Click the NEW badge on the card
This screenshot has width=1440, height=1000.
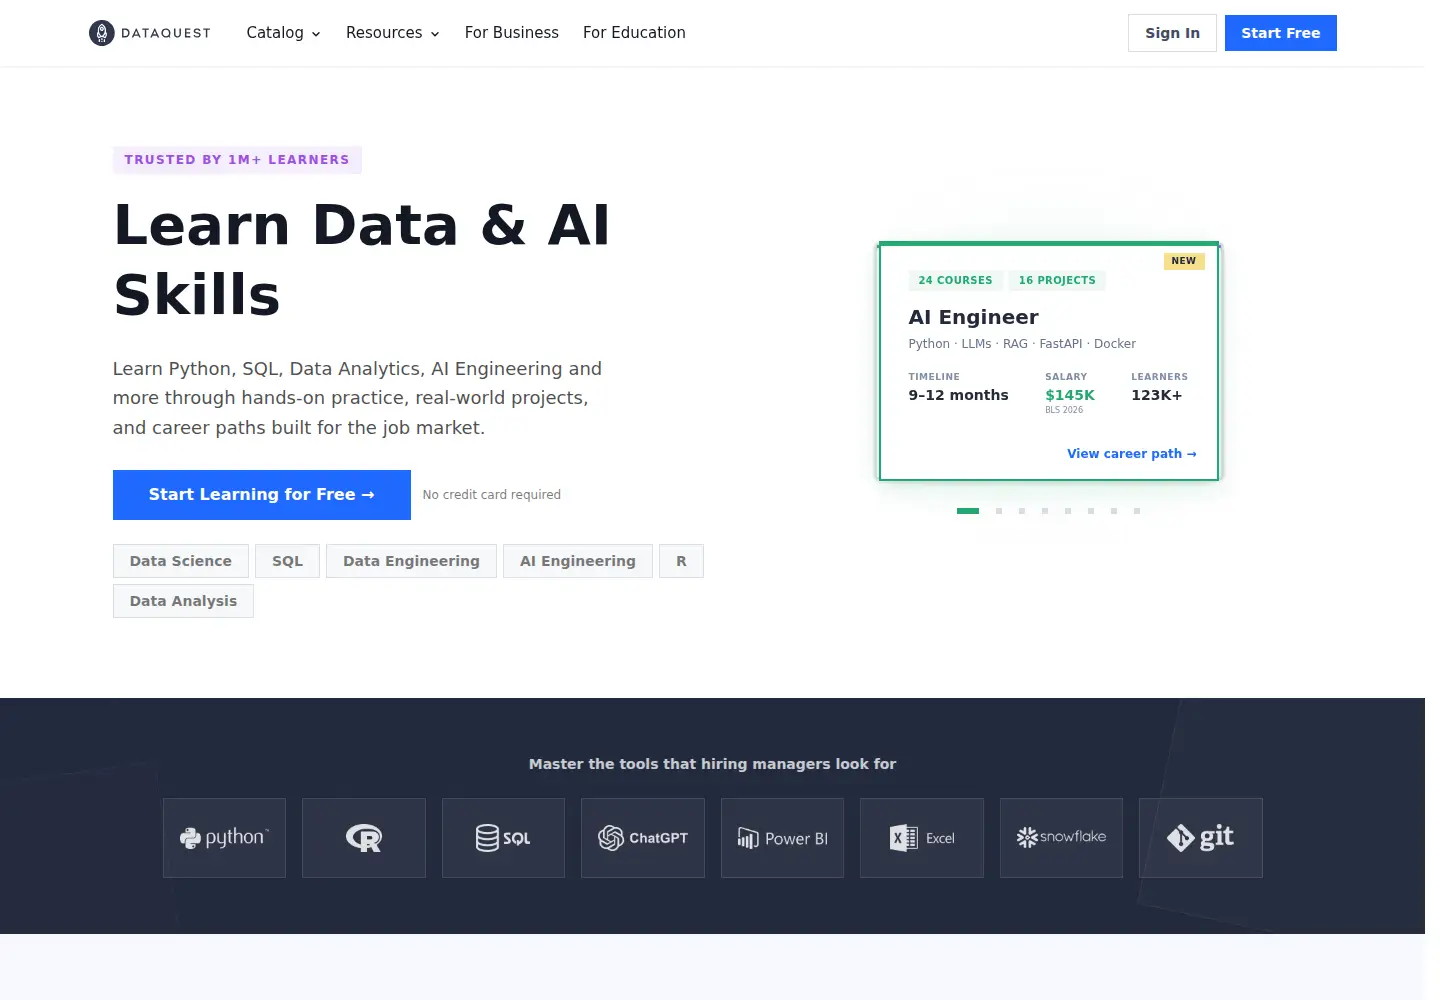(x=1184, y=261)
